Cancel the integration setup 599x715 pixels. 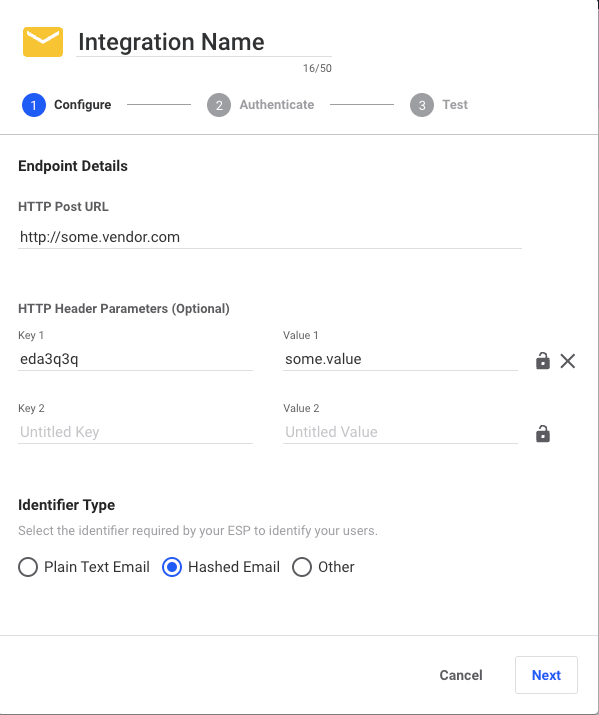tap(460, 675)
